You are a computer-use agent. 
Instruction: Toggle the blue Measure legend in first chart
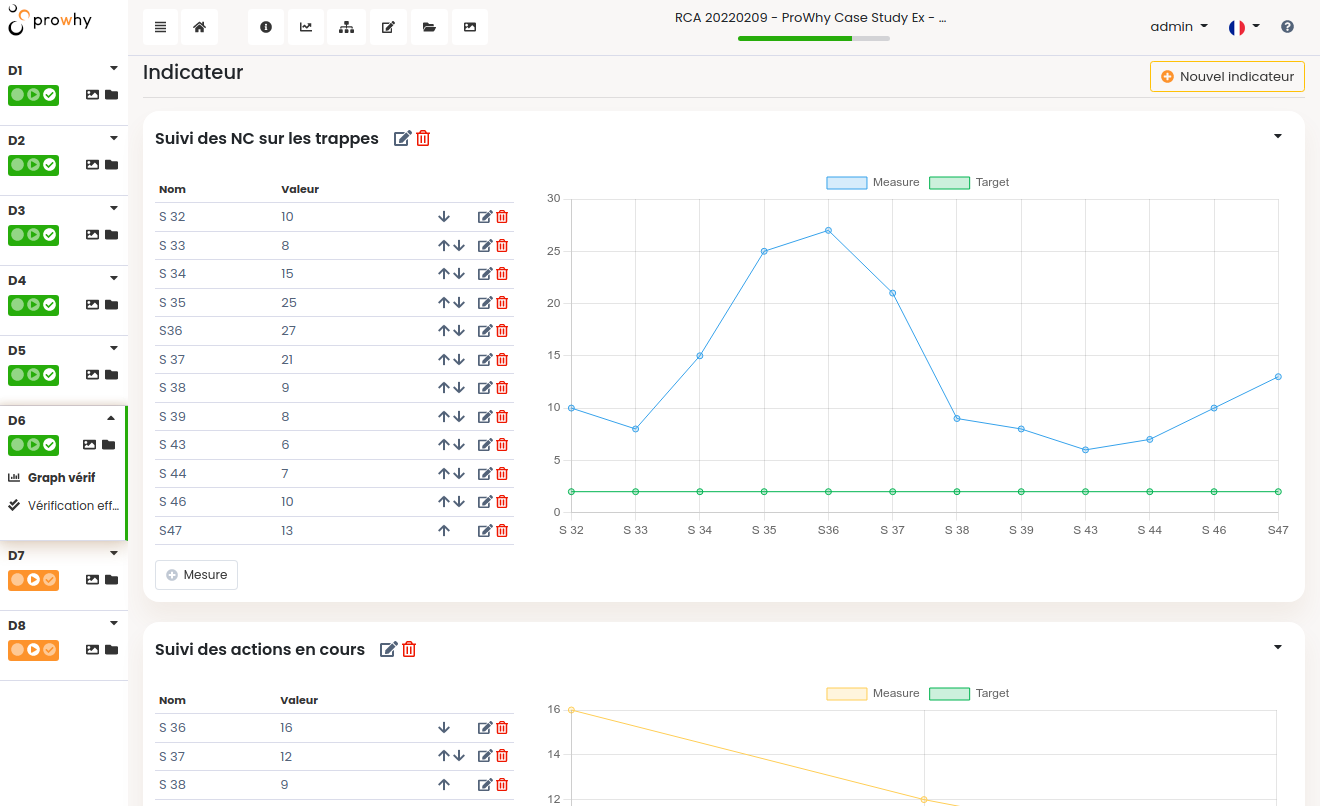tap(873, 183)
